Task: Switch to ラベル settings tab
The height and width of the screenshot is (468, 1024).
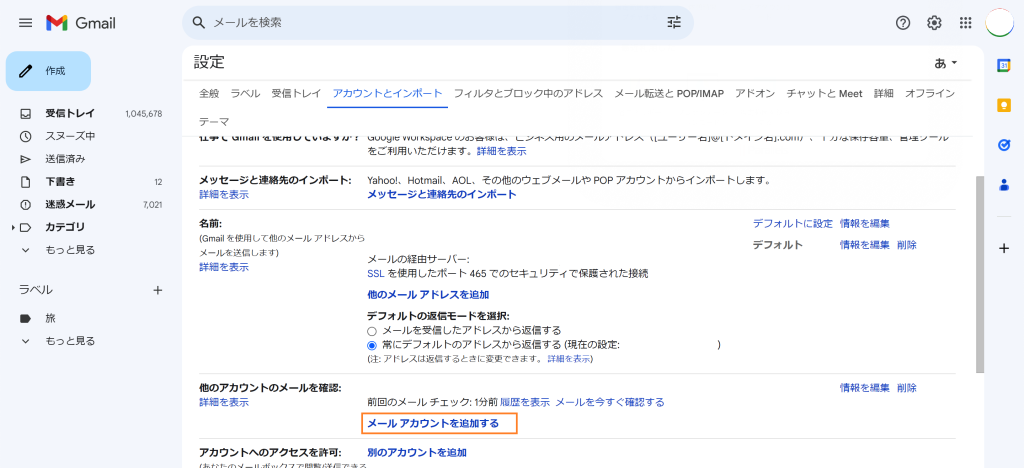Action: point(246,93)
